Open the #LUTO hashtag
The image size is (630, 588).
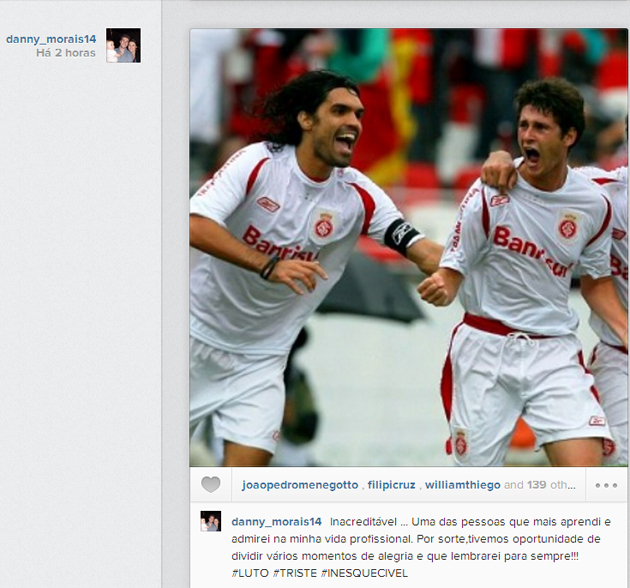(250, 573)
